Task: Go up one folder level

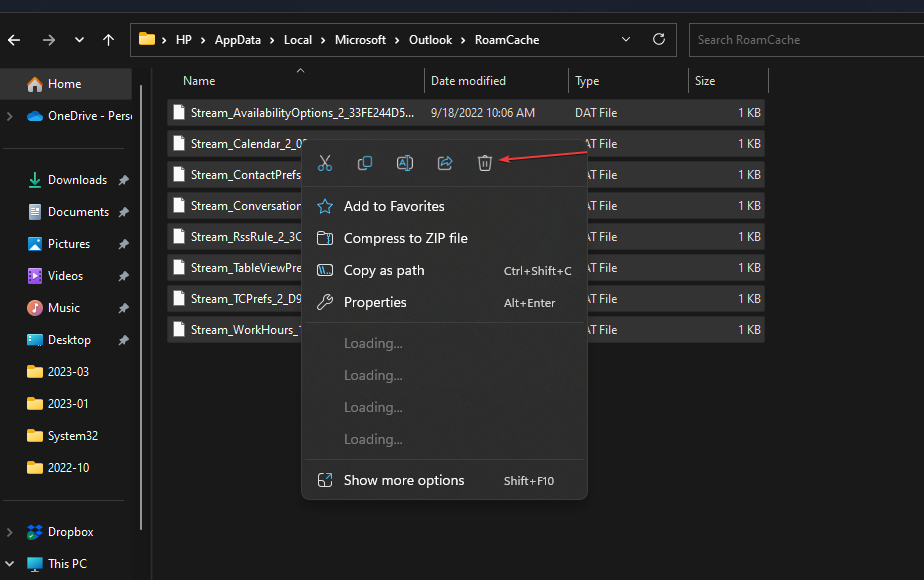Action: point(108,40)
